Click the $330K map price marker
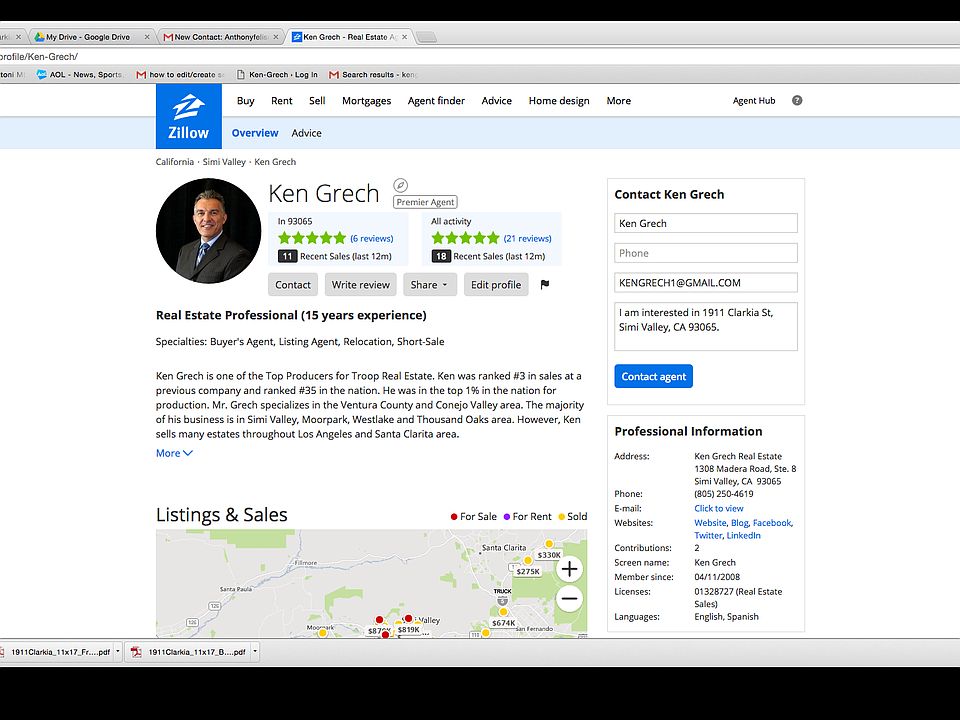Image resolution: width=960 pixels, height=720 pixels. pos(549,555)
